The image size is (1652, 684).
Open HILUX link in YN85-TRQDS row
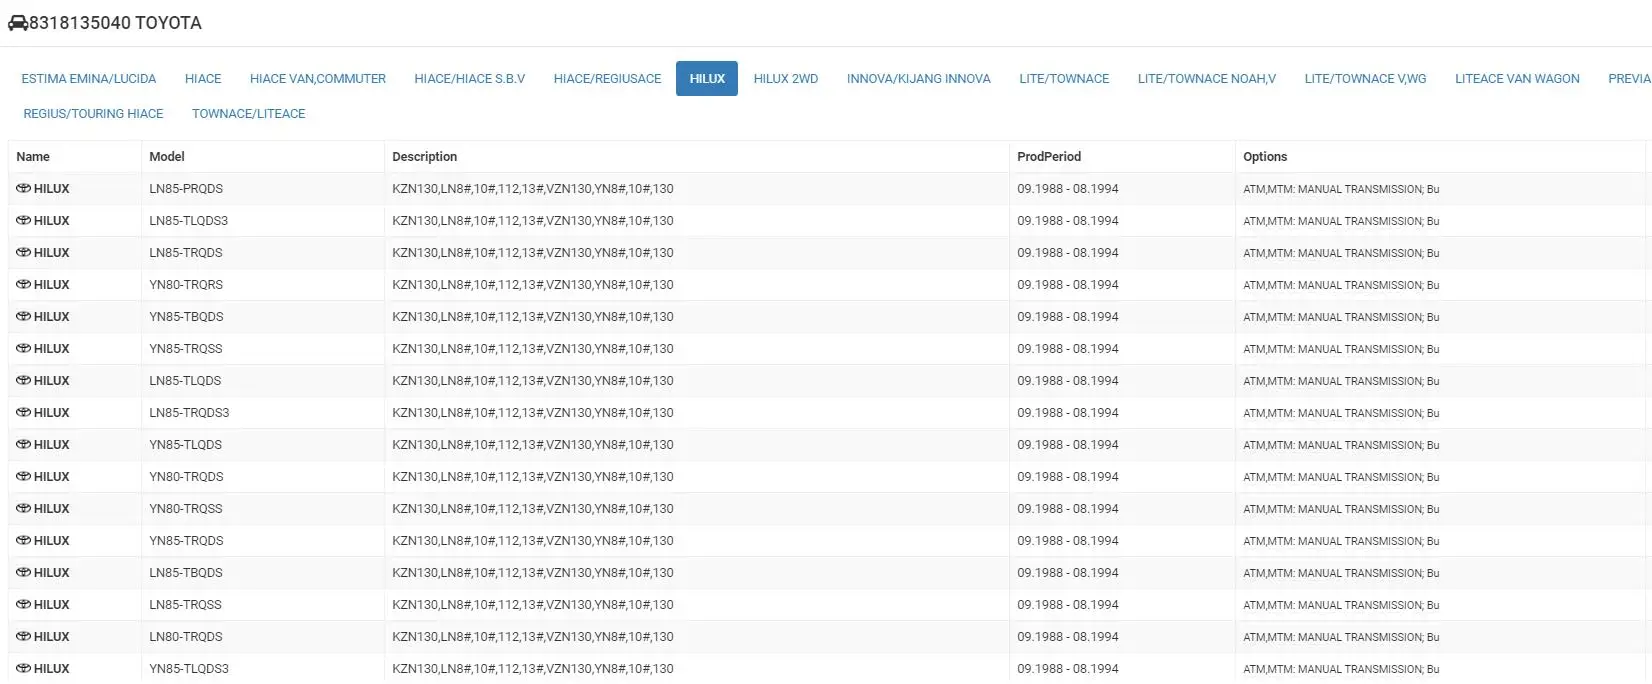[x=52, y=540]
